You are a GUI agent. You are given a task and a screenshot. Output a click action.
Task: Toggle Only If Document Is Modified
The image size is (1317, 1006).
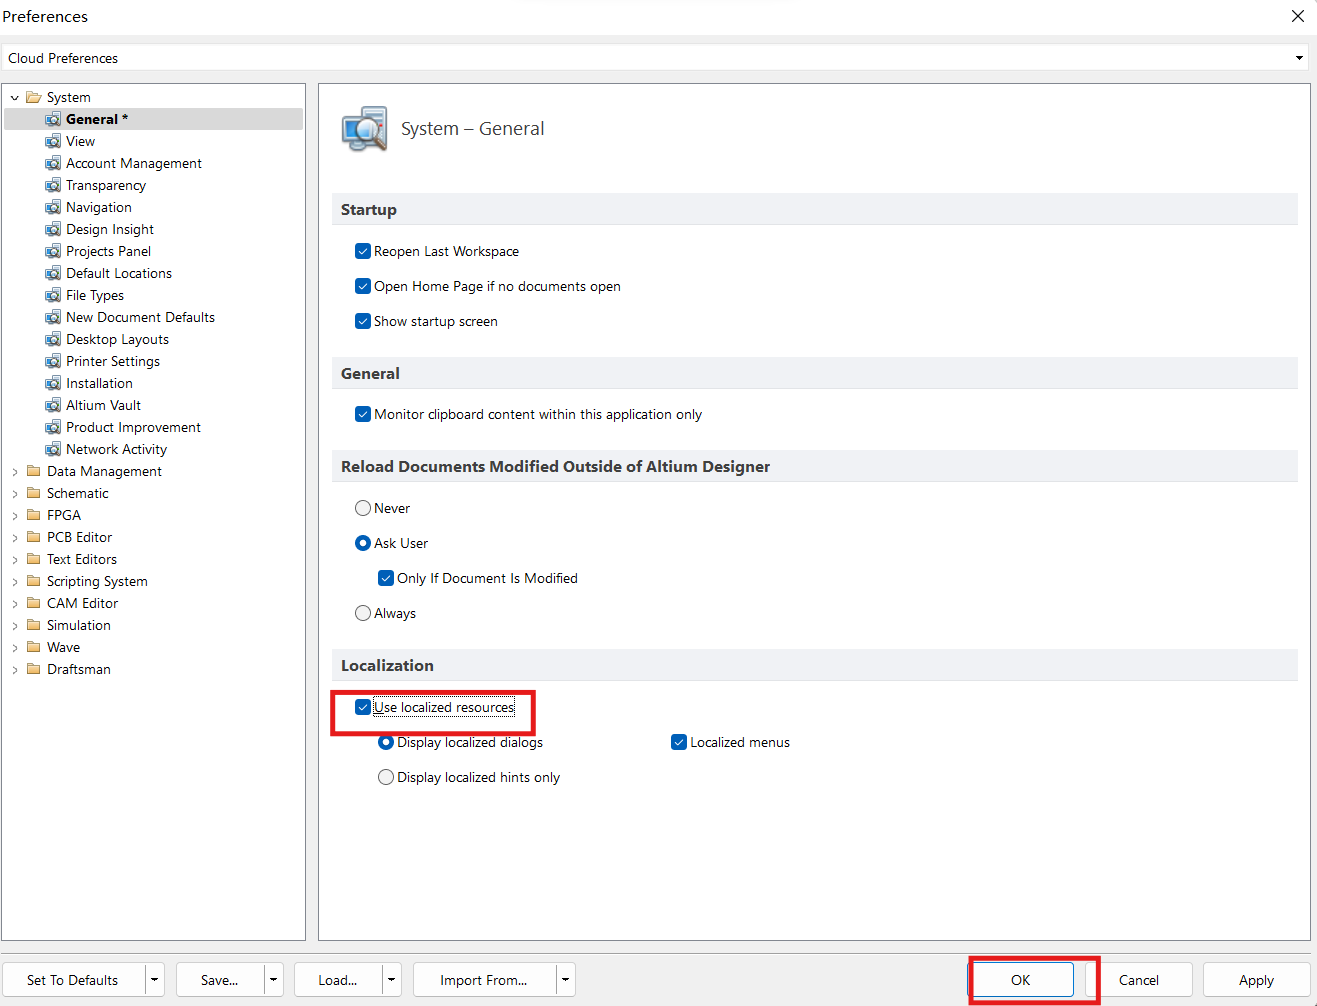point(386,578)
